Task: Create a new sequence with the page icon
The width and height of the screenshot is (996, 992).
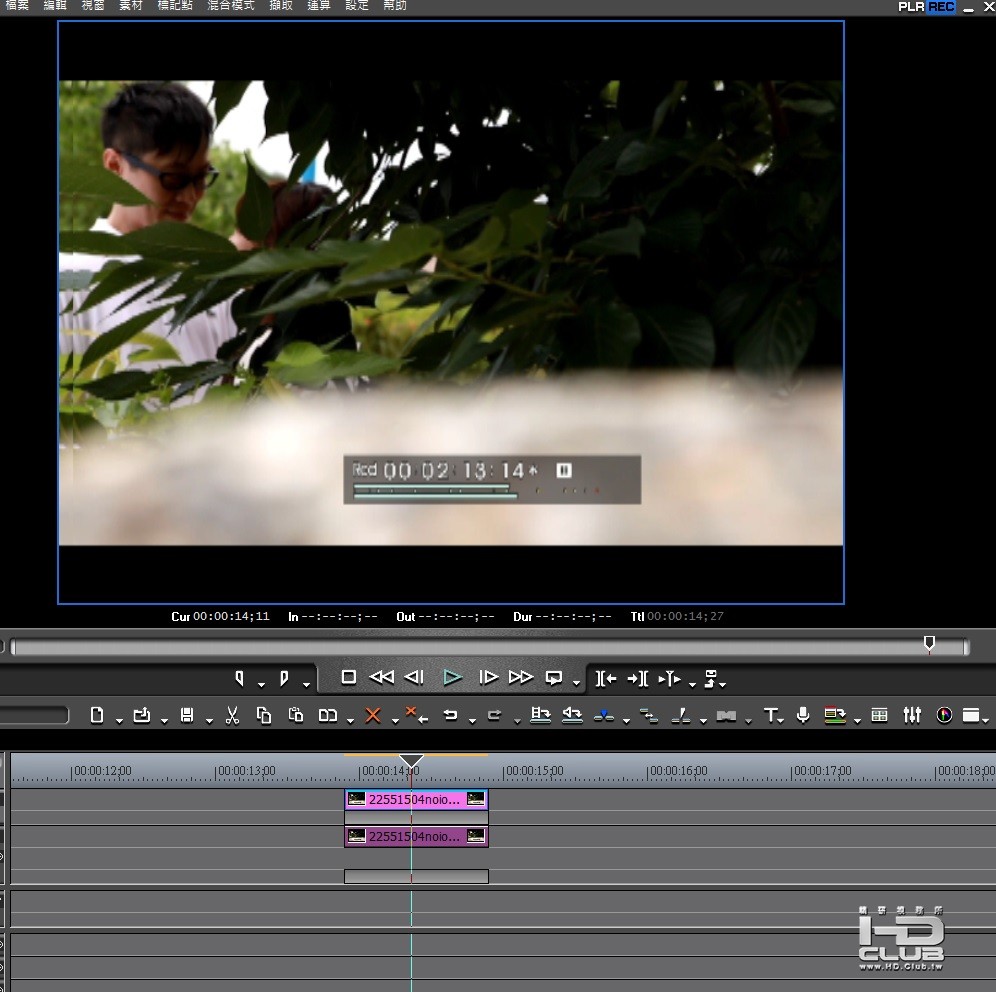Action: (x=97, y=715)
